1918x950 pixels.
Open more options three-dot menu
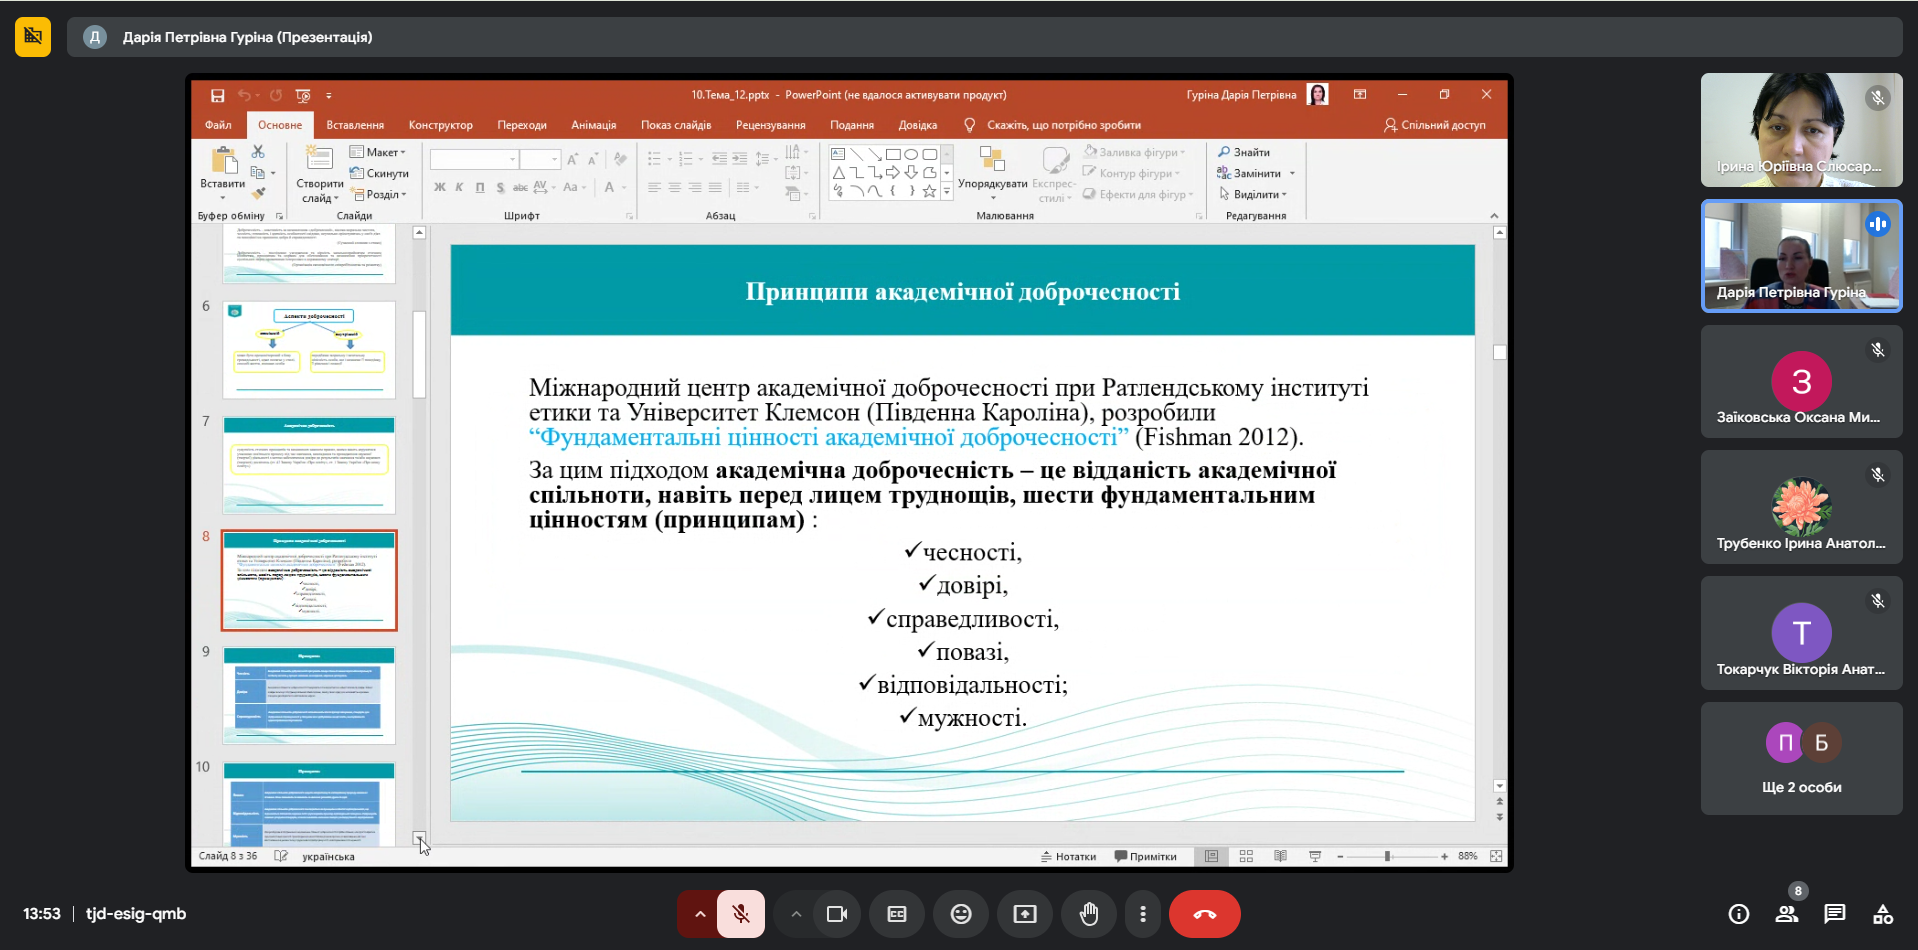click(1143, 914)
